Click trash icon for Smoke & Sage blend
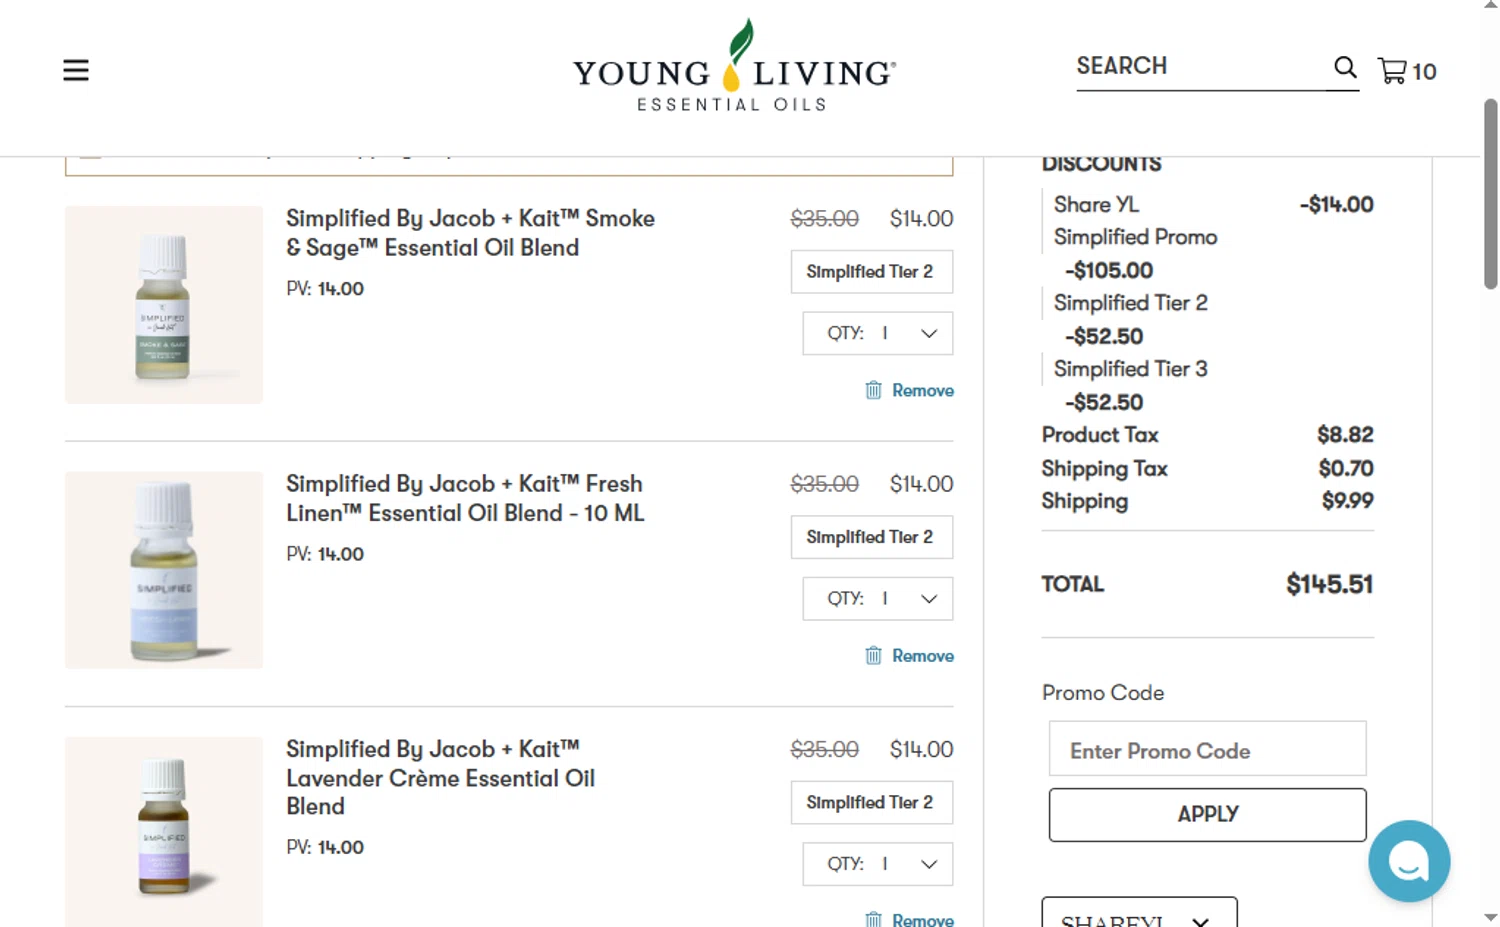The image size is (1500, 927). coord(873,390)
